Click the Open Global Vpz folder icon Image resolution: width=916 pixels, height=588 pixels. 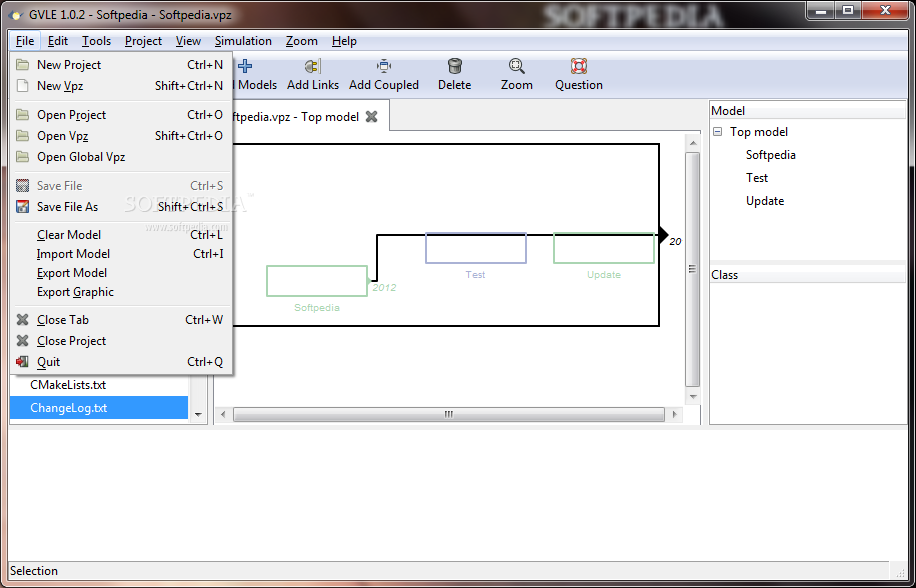tap(22, 156)
